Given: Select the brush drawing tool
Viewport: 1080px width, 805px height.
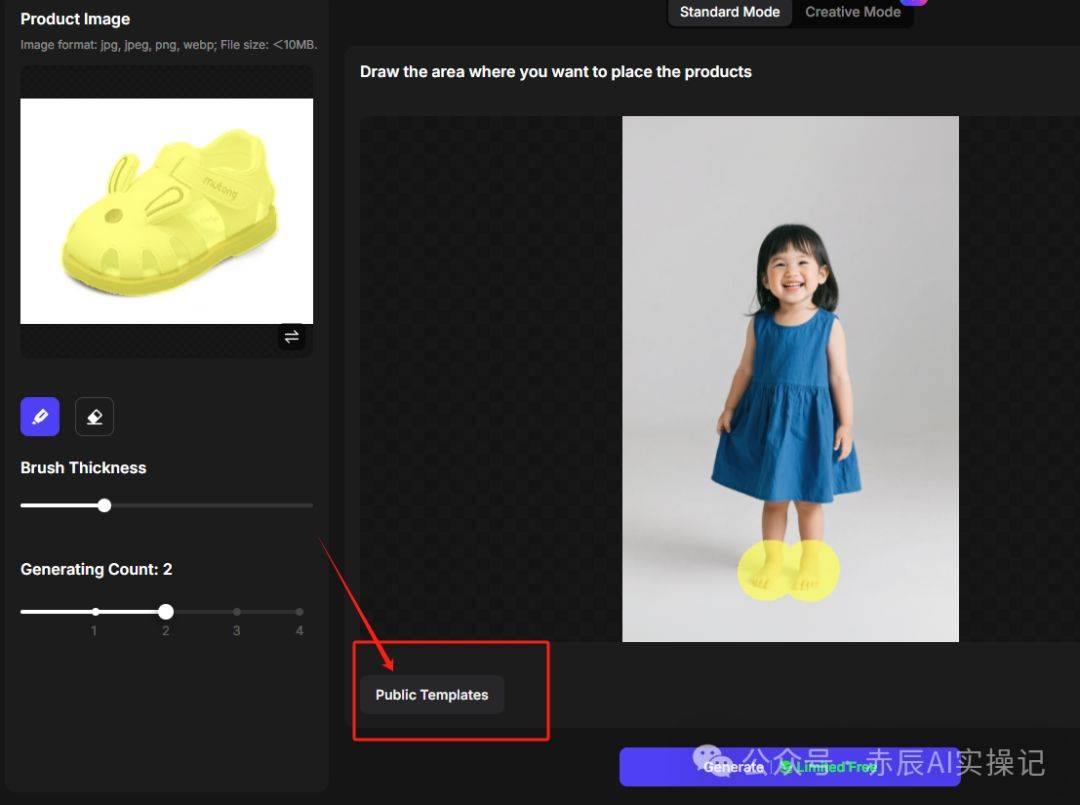Looking at the screenshot, I should [x=40, y=417].
